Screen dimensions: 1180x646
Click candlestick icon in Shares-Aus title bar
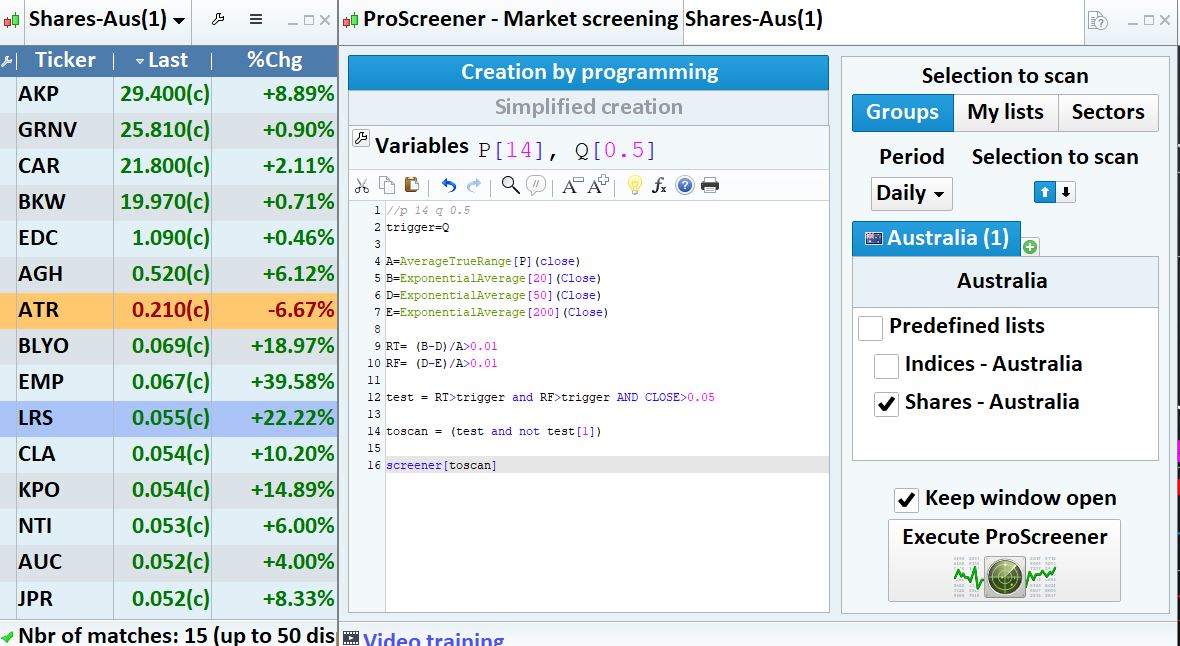pos(11,20)
